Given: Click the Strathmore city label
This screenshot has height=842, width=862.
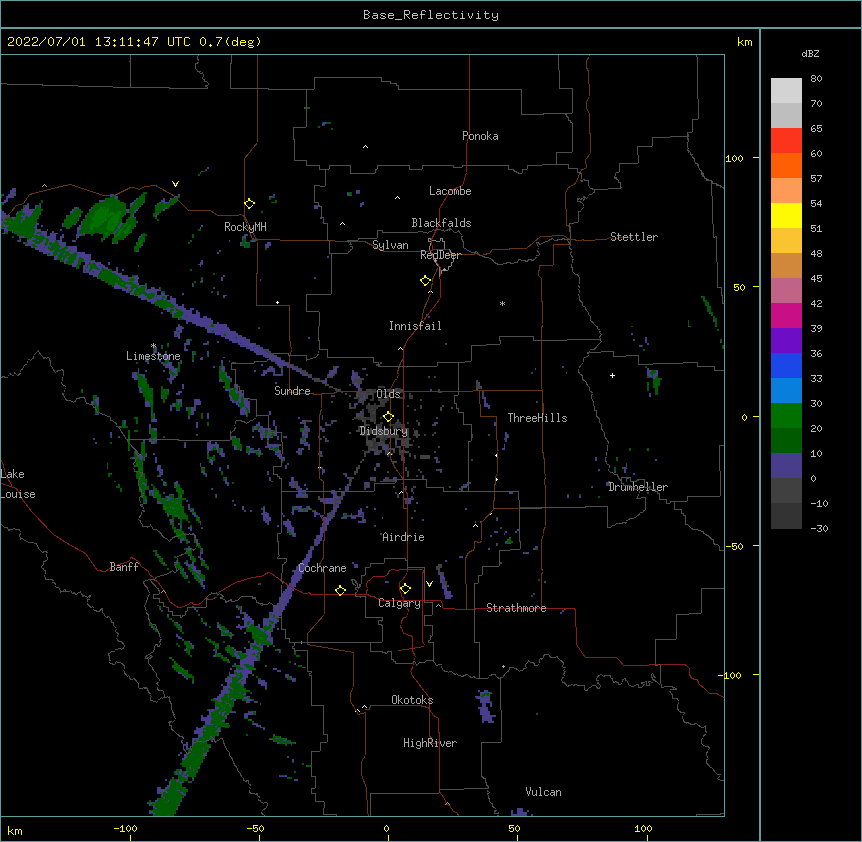Looking at the screenshot, I should coord(516,608).
